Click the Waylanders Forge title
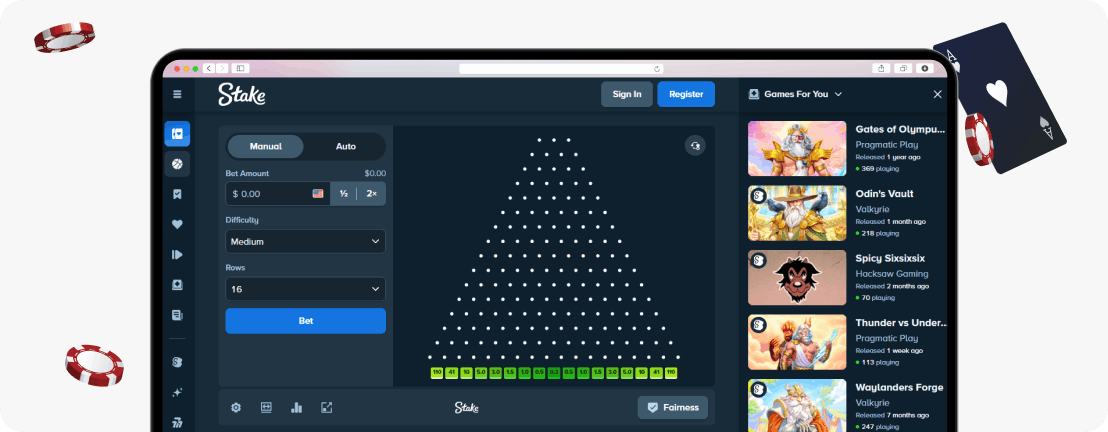Viewport: 1108px width, 432px height. [900, 387]
